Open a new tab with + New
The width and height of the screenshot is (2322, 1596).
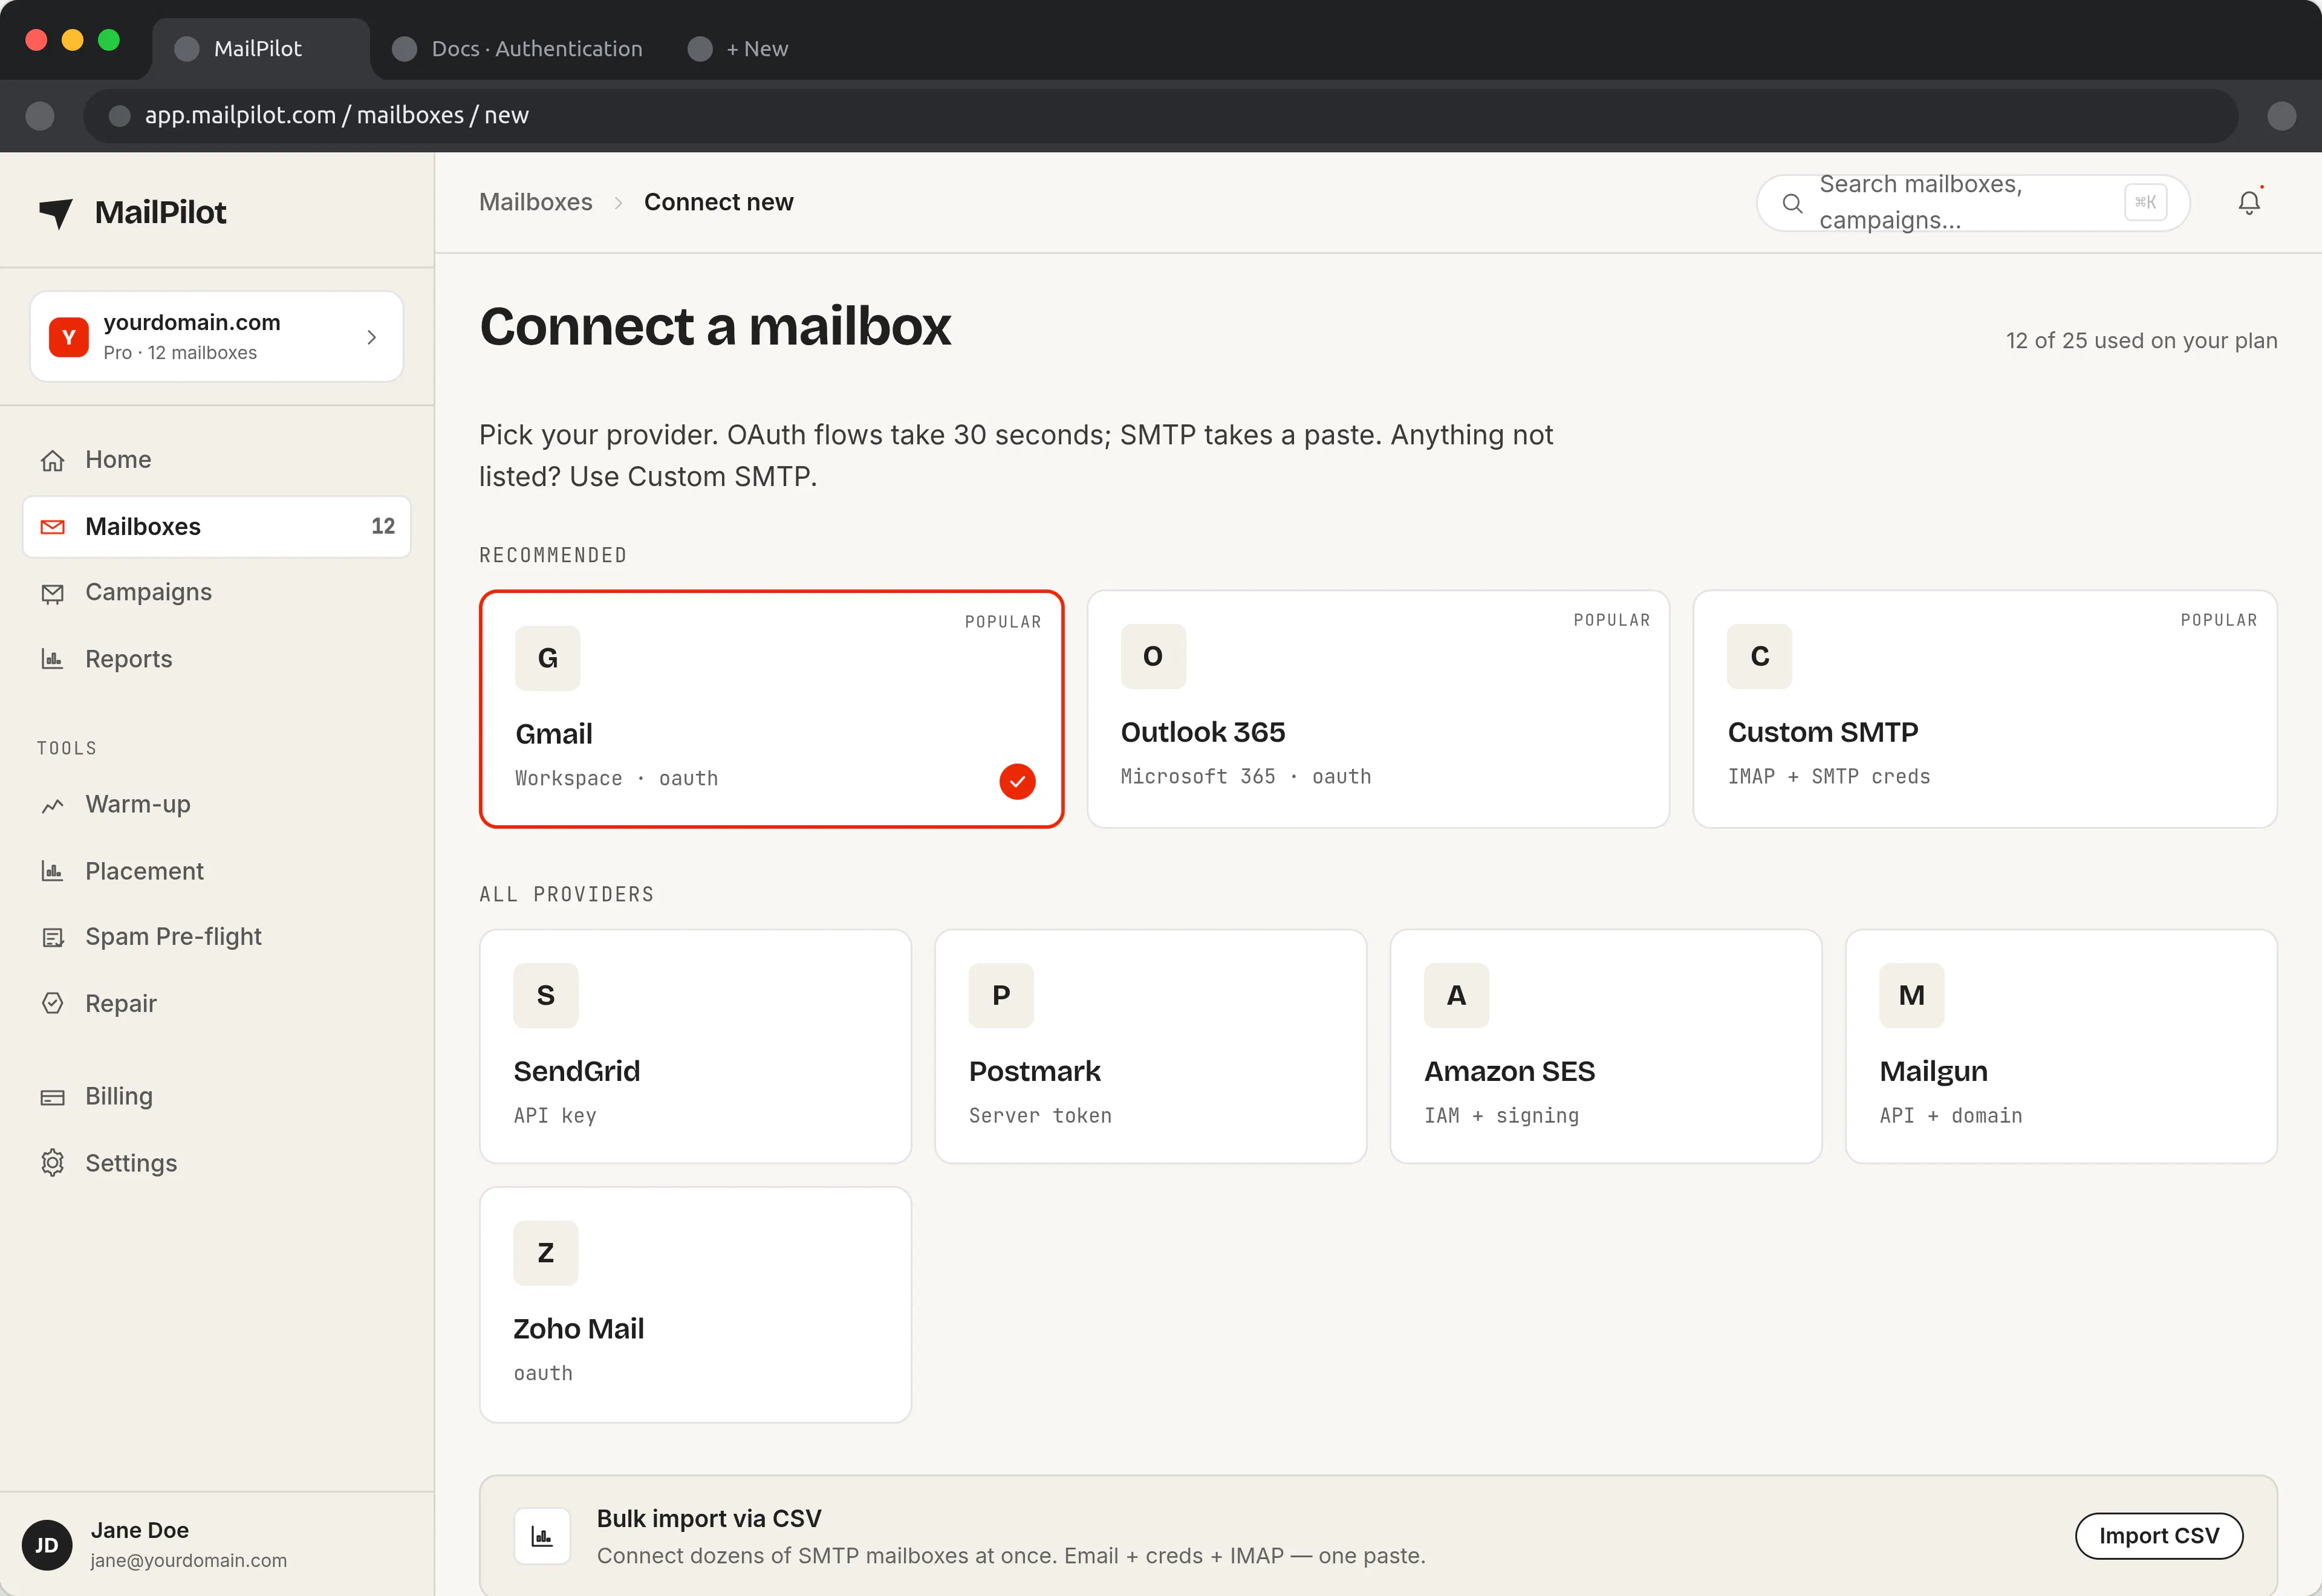(x=739, y=49)
